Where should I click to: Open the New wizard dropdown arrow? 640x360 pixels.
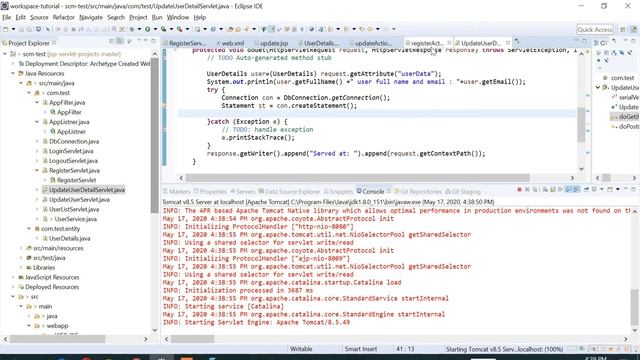click(13, 29)
